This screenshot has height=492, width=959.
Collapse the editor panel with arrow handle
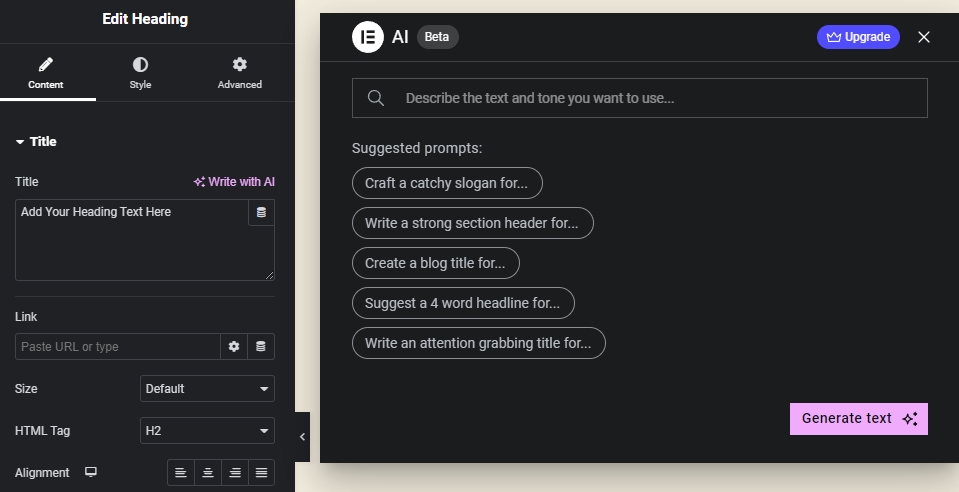pyautogui.click(x=302, y=437)
